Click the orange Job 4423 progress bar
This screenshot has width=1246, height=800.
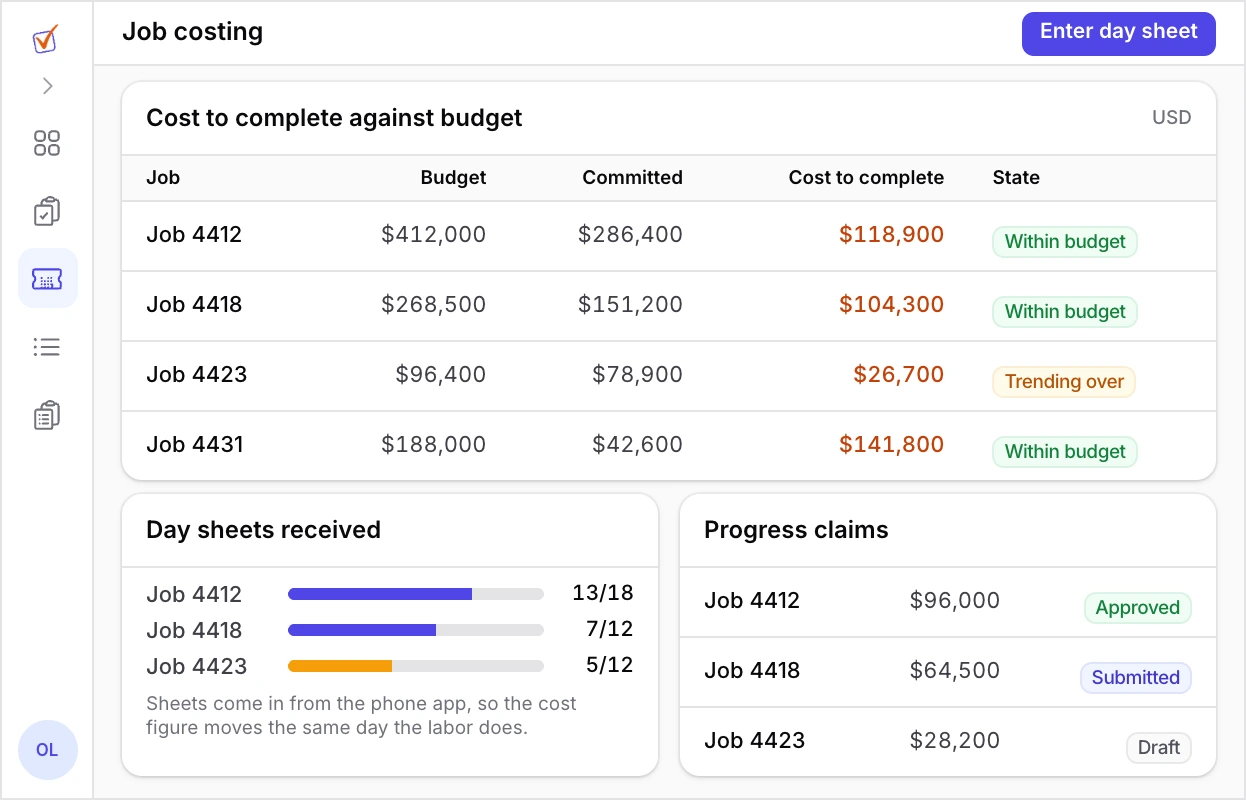coord(416,666)
